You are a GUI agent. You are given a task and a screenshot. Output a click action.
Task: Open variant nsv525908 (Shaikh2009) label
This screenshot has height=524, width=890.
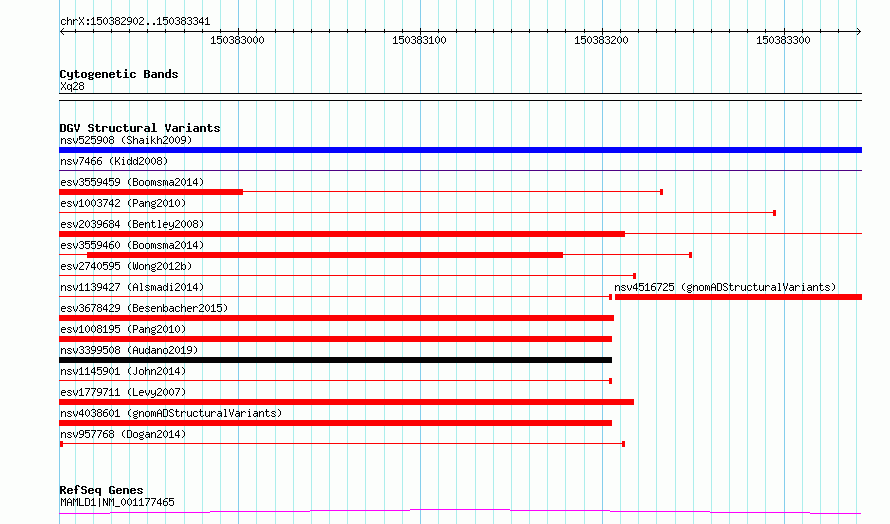click(x=126, y=140)
